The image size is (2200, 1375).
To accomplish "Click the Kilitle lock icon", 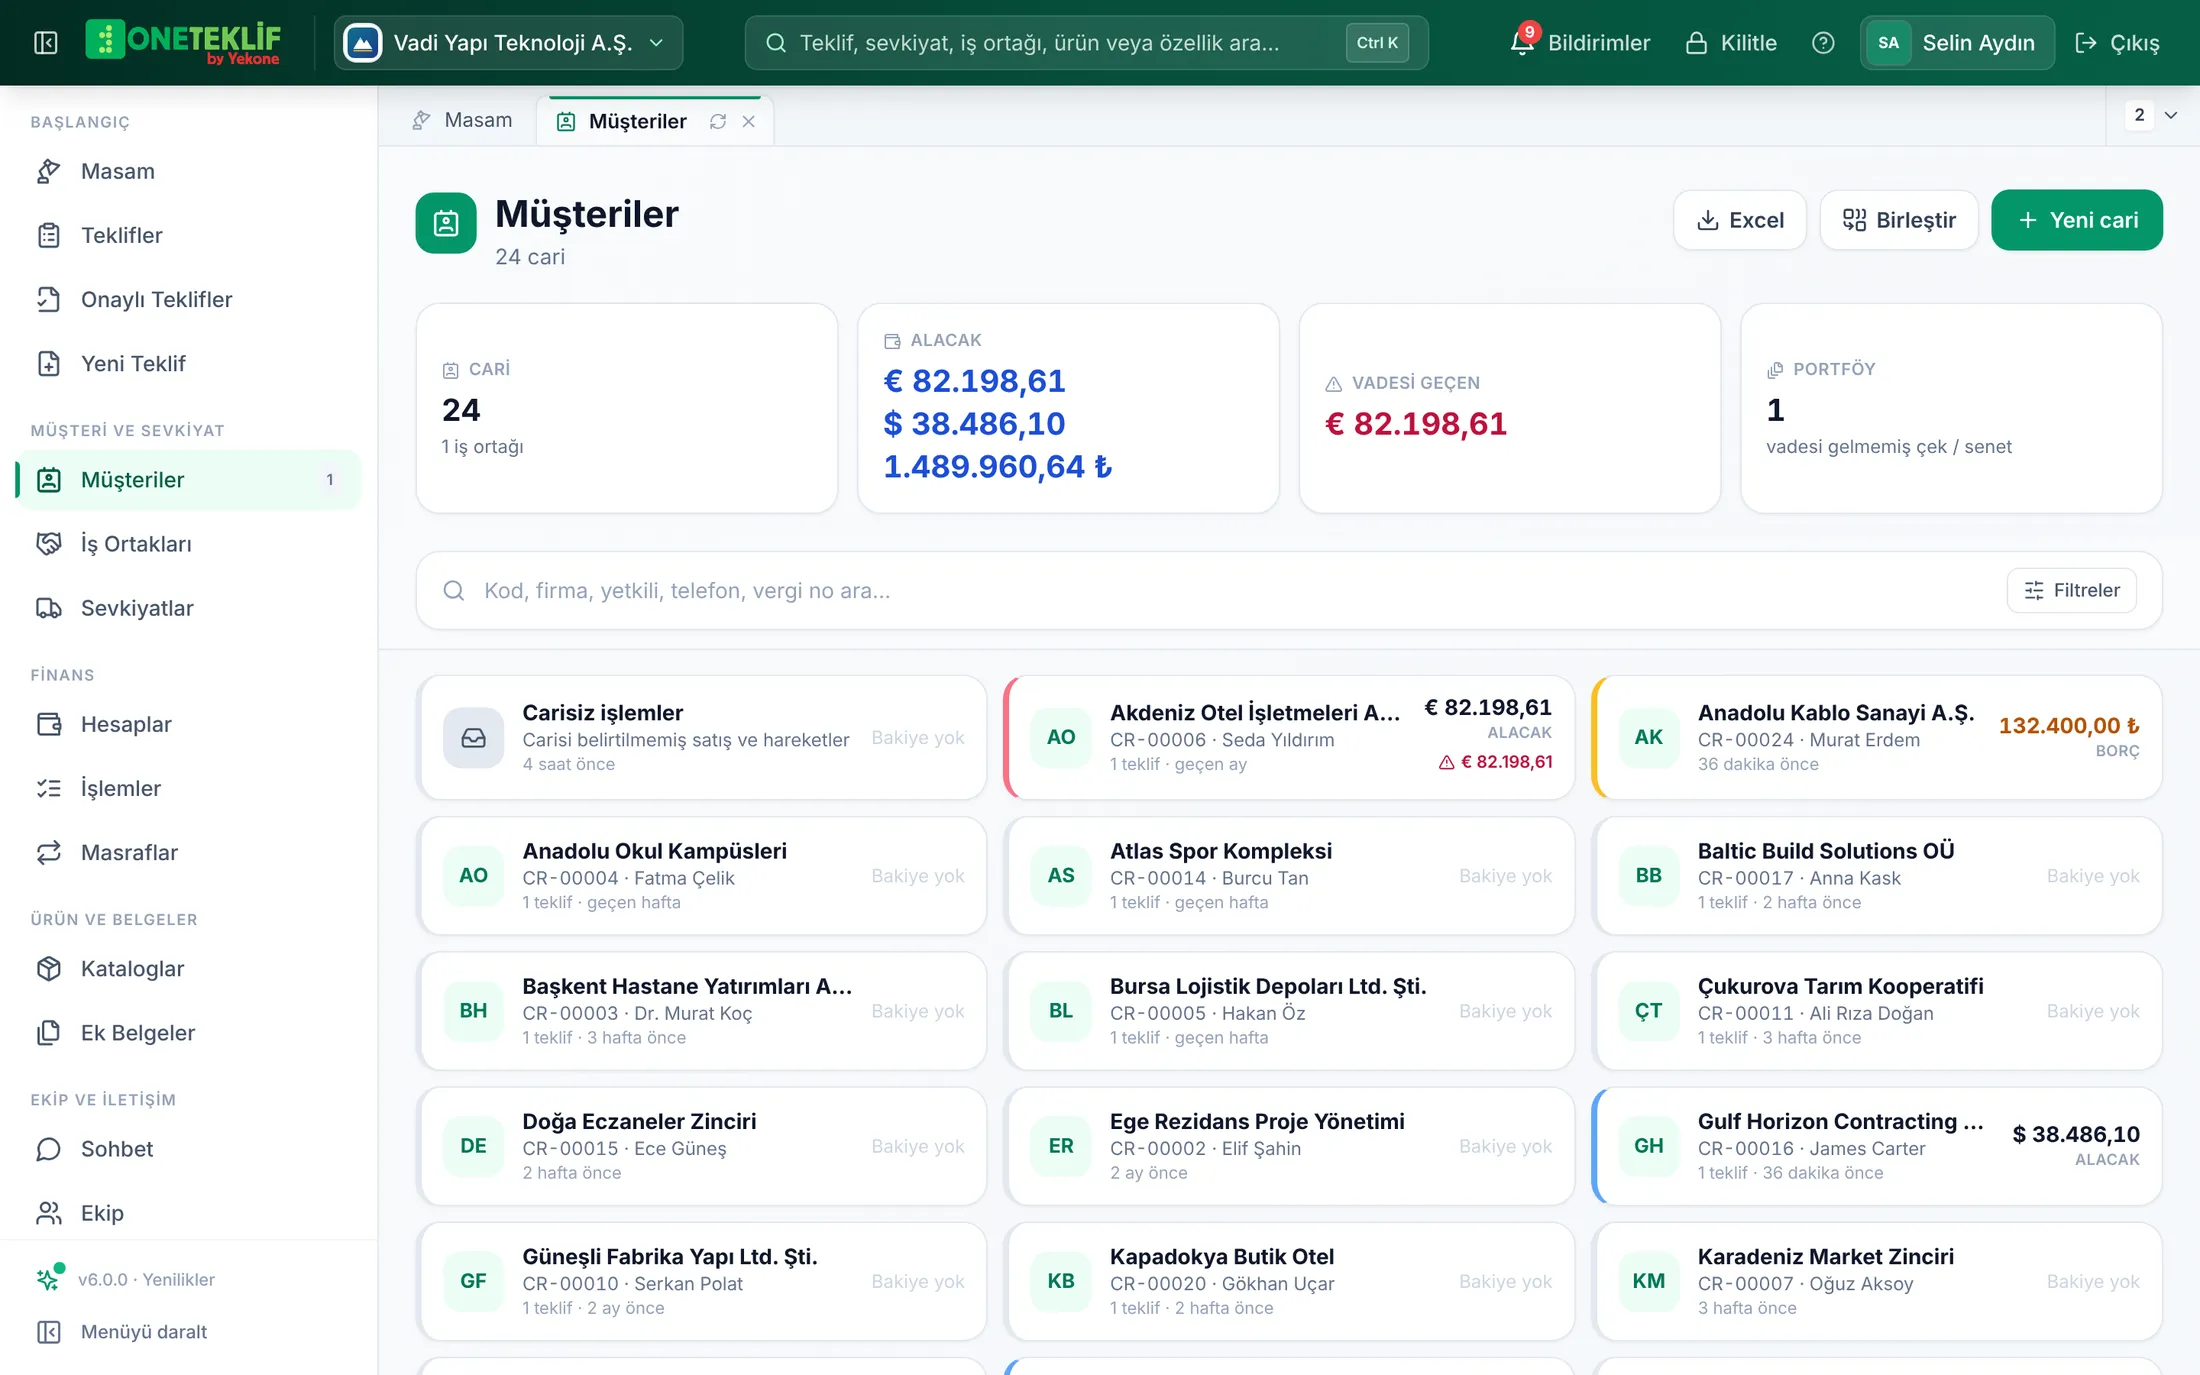I will pyautogui.click(x=1731, y=43).
